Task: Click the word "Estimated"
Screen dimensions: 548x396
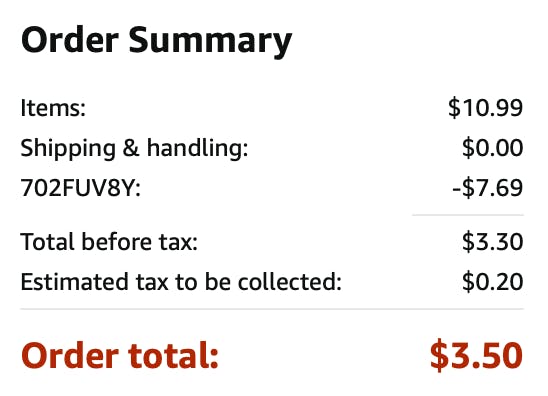Action: coord(74,282)
